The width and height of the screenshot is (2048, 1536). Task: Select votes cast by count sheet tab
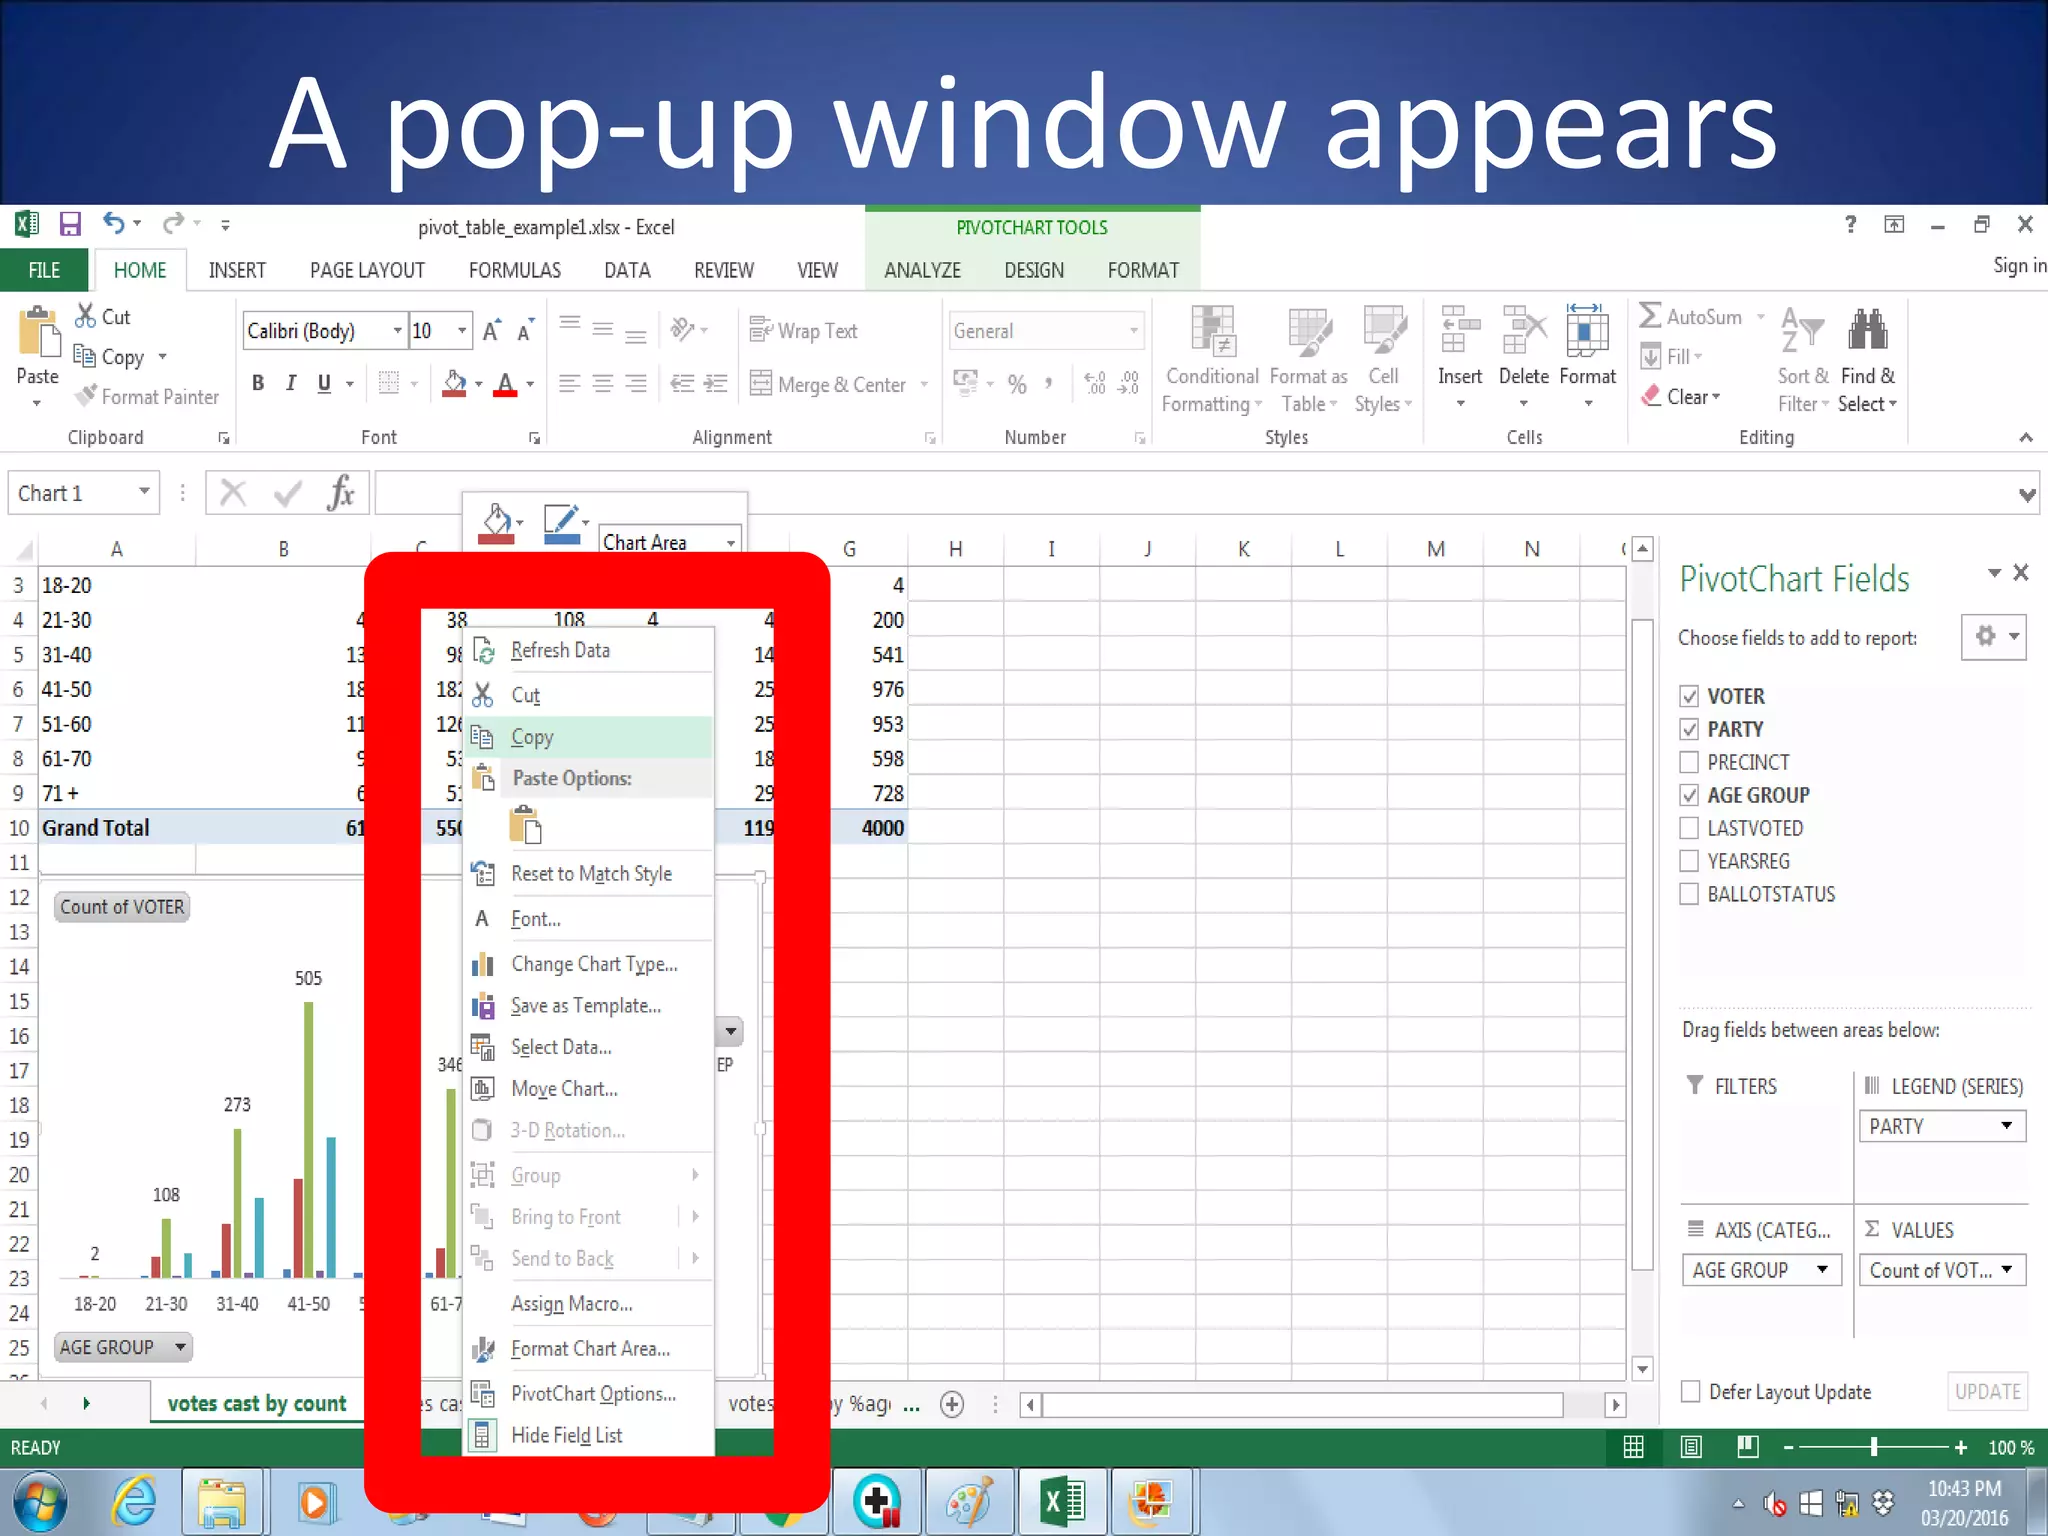(257, 1404)
